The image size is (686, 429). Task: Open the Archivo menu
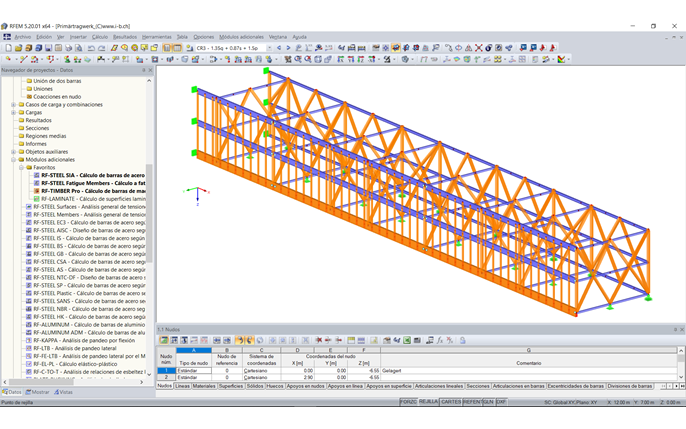(x=23, y=37)
